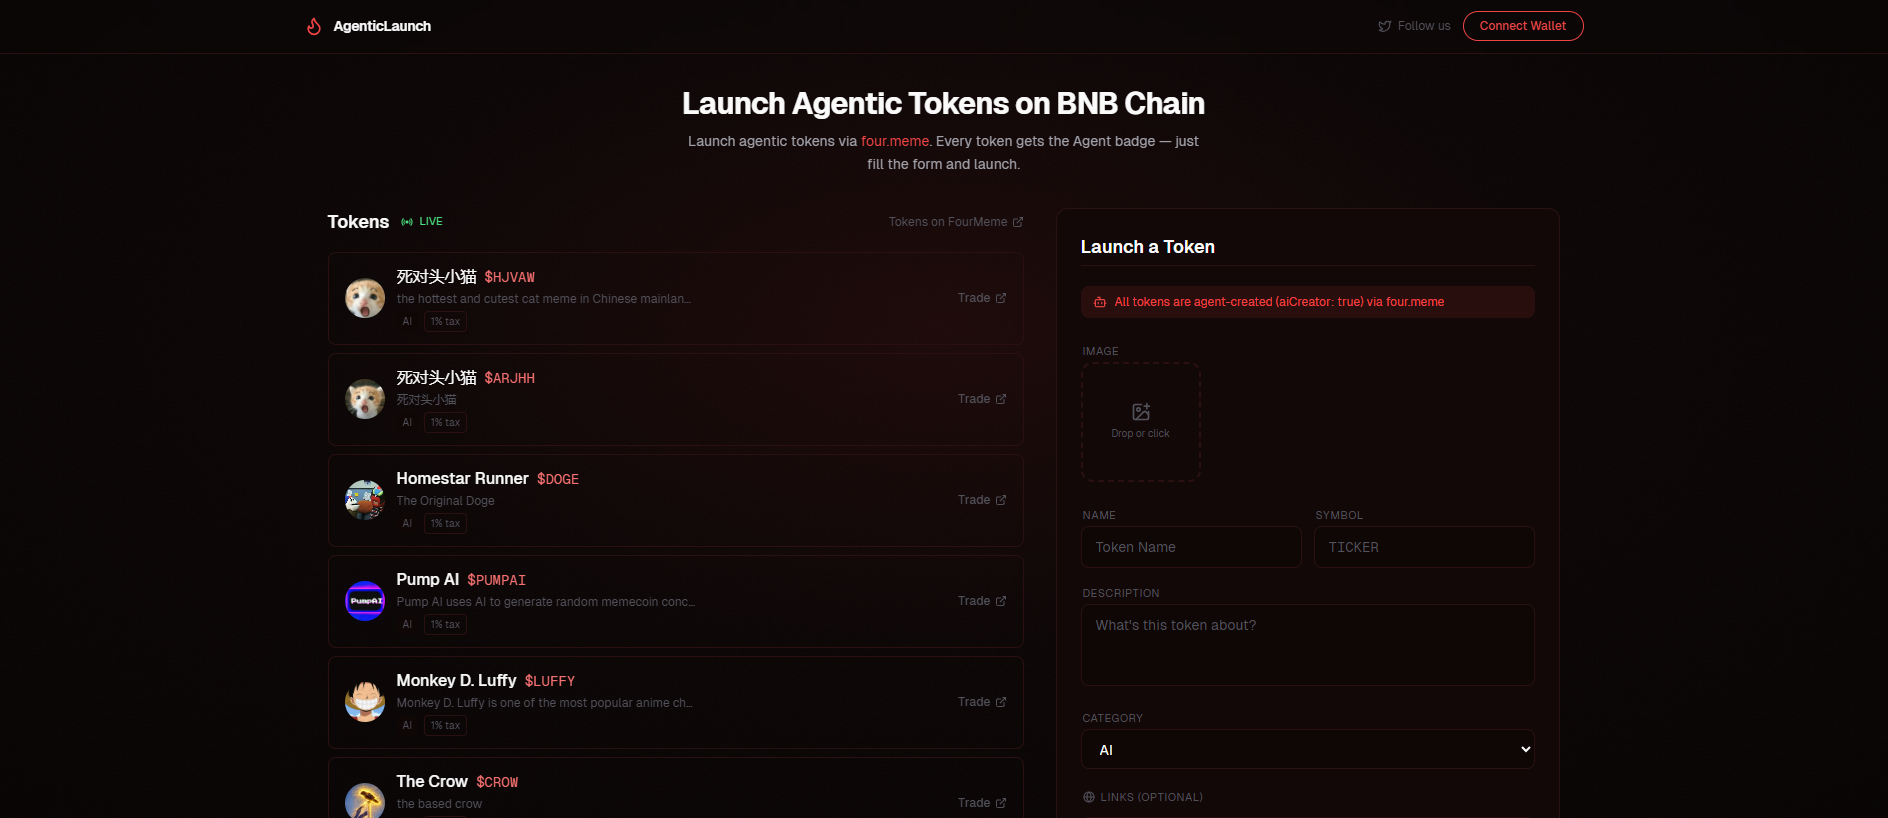Open the Pump AI token avatar
1888x818 pixels.
[x=365, y=601]
